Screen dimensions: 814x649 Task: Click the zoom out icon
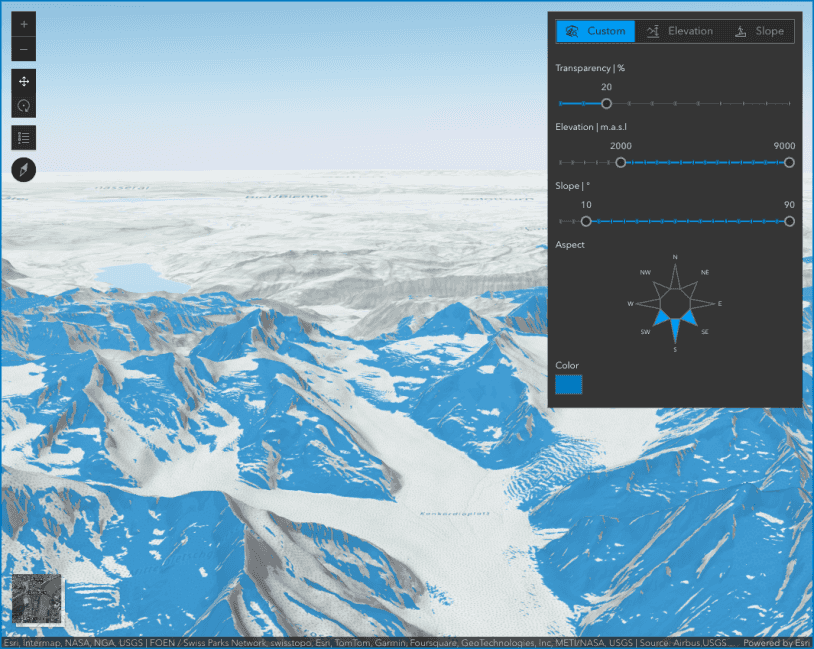(23, 47)
